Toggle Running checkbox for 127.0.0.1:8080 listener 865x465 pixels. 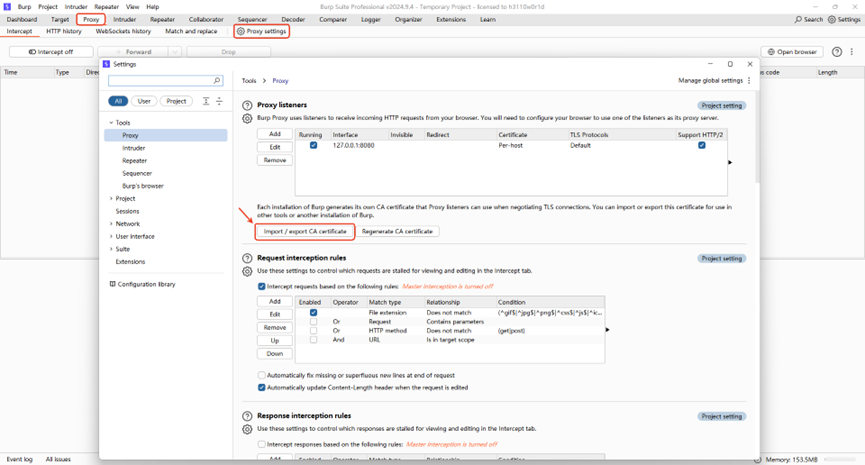(313, 146)
